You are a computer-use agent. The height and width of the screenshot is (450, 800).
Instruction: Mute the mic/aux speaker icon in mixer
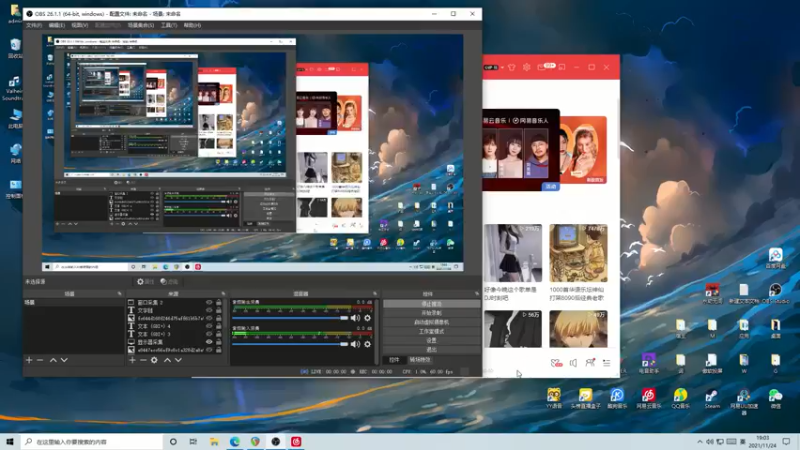355,344
